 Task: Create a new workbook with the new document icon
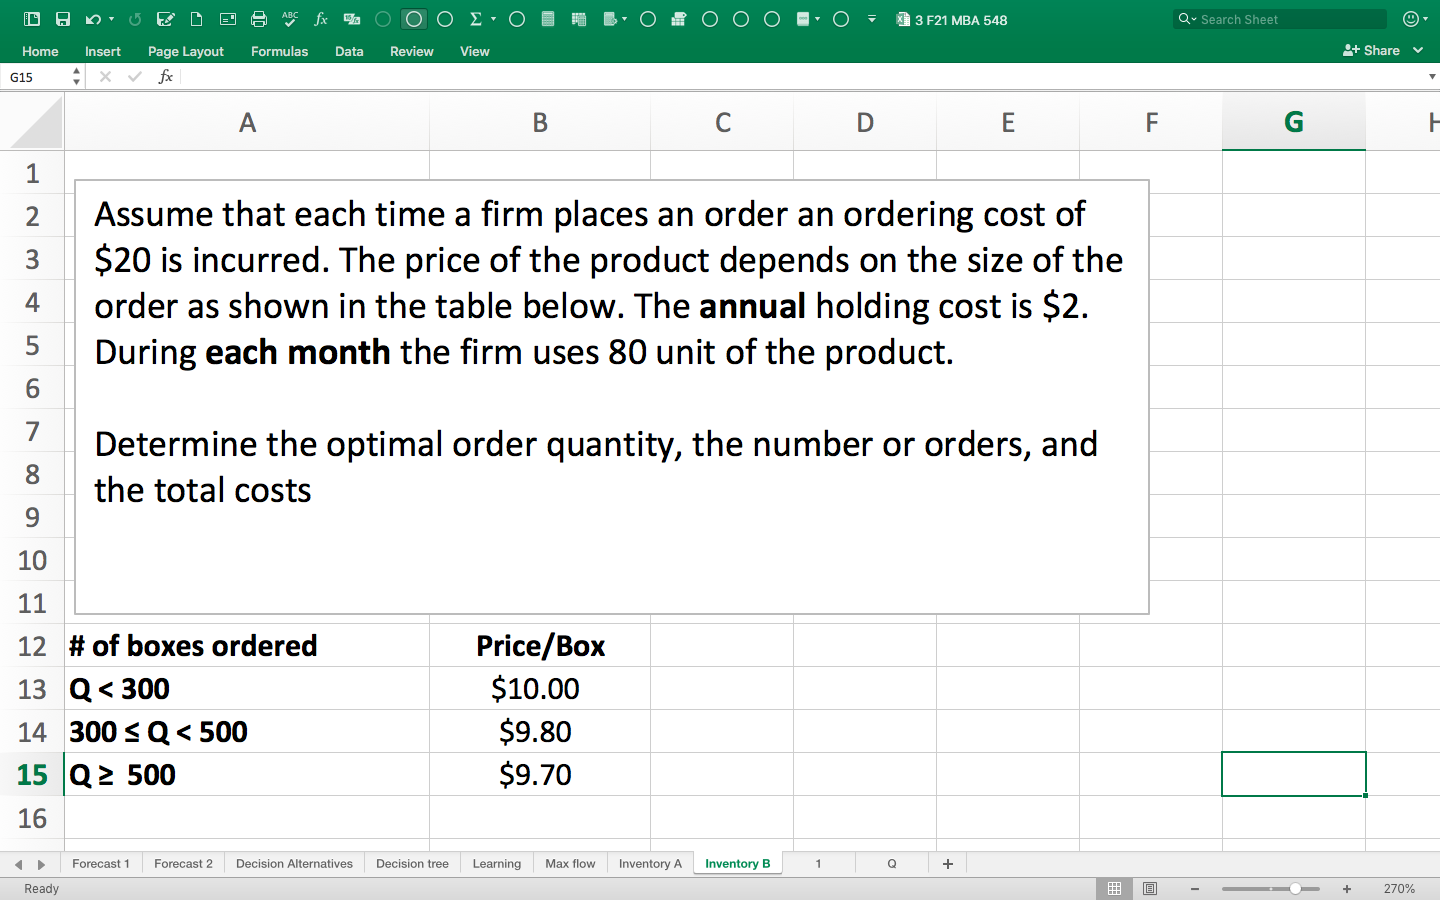click(196, 18)
